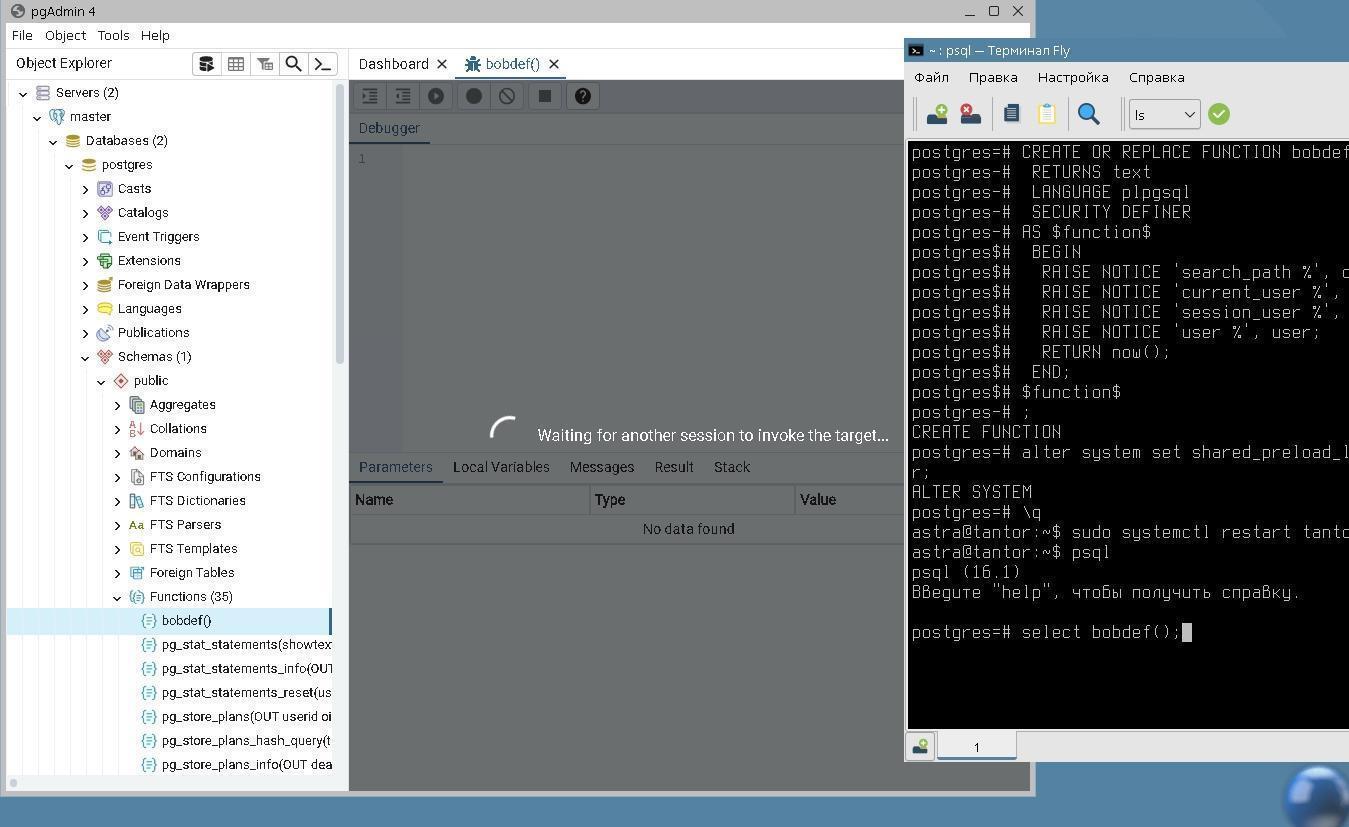The image size is (1349, 827).
Task: Switch to the Local Variables tab
Action: [501, 467]
